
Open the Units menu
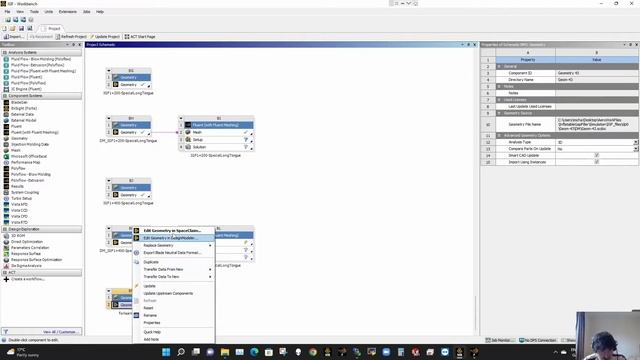coord(49,12)
